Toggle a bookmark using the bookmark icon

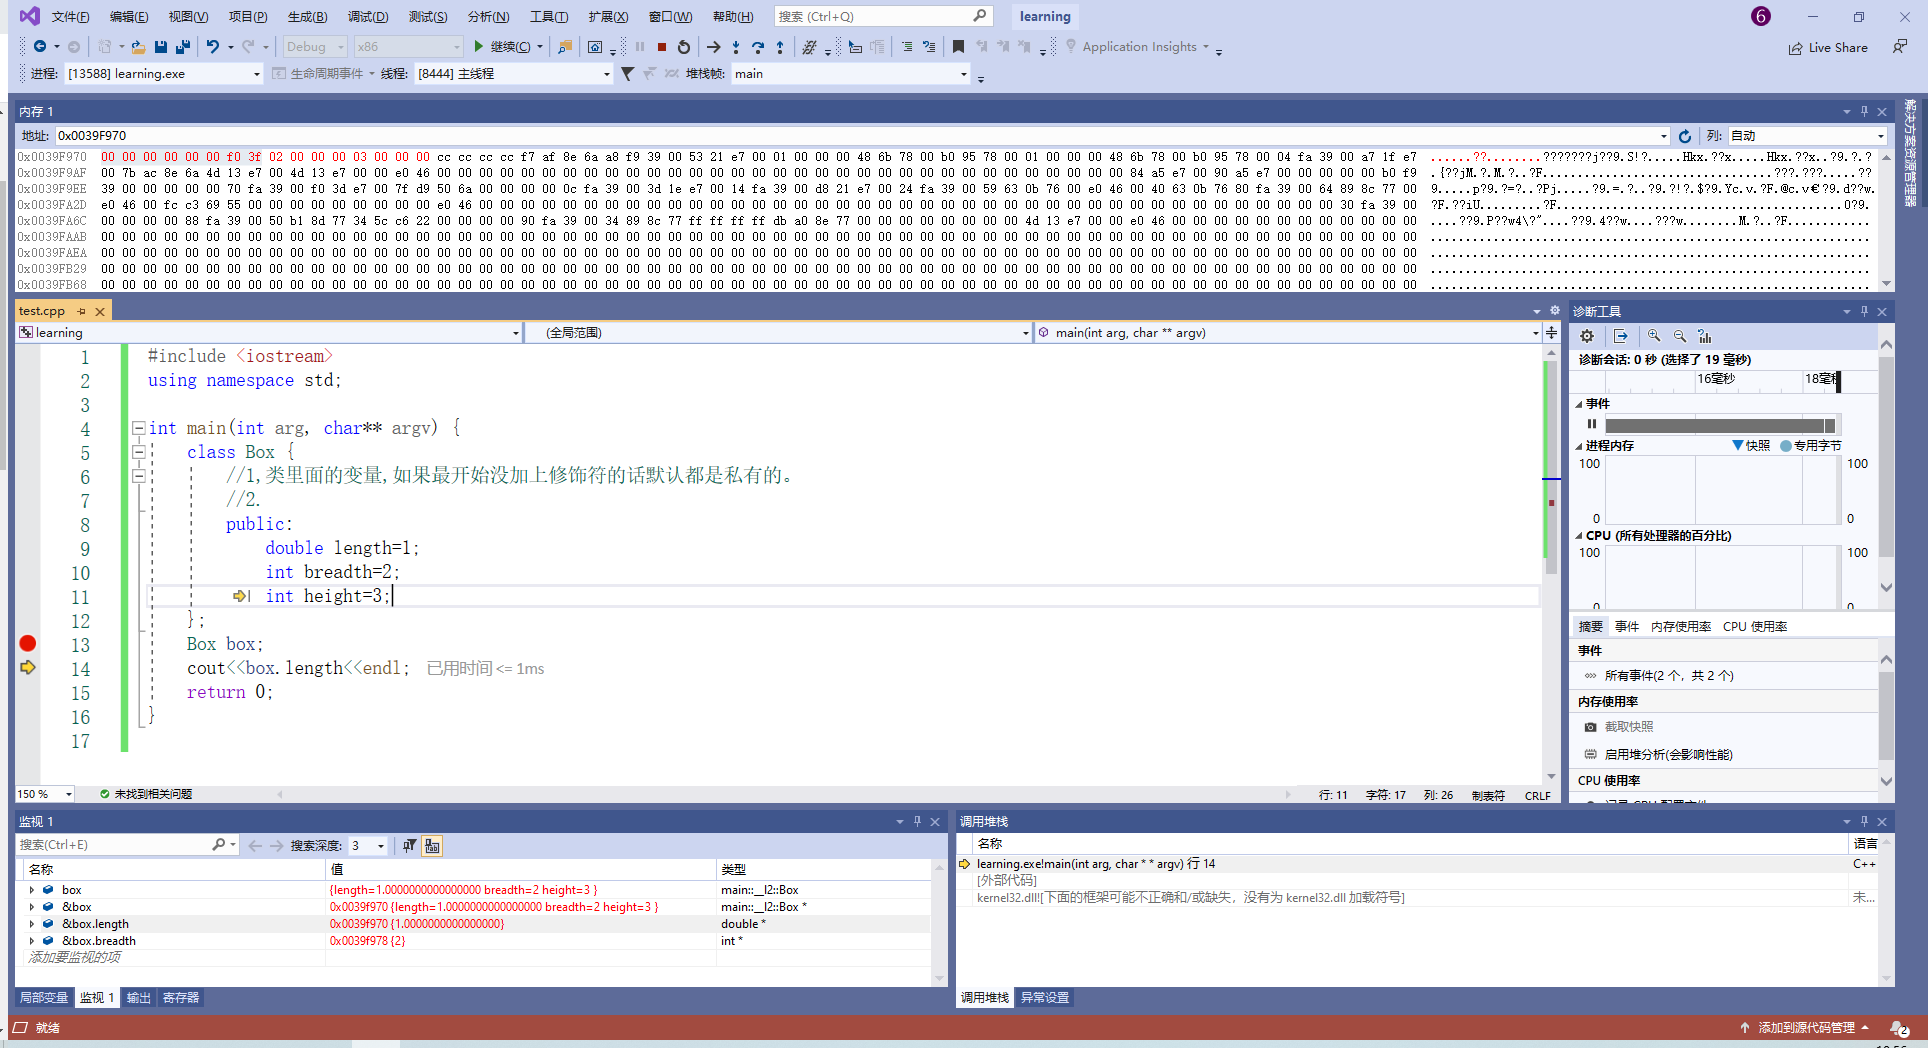coord(958,46)
